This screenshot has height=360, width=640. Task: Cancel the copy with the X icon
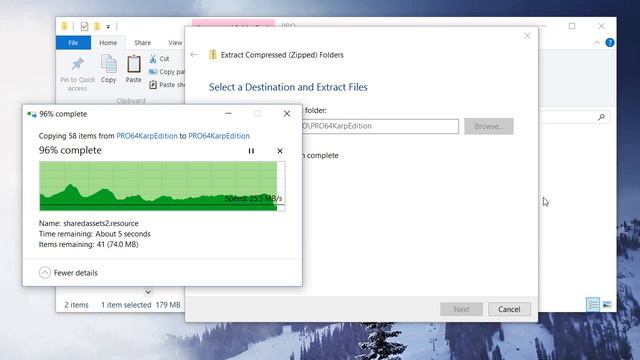pos(280,151)
